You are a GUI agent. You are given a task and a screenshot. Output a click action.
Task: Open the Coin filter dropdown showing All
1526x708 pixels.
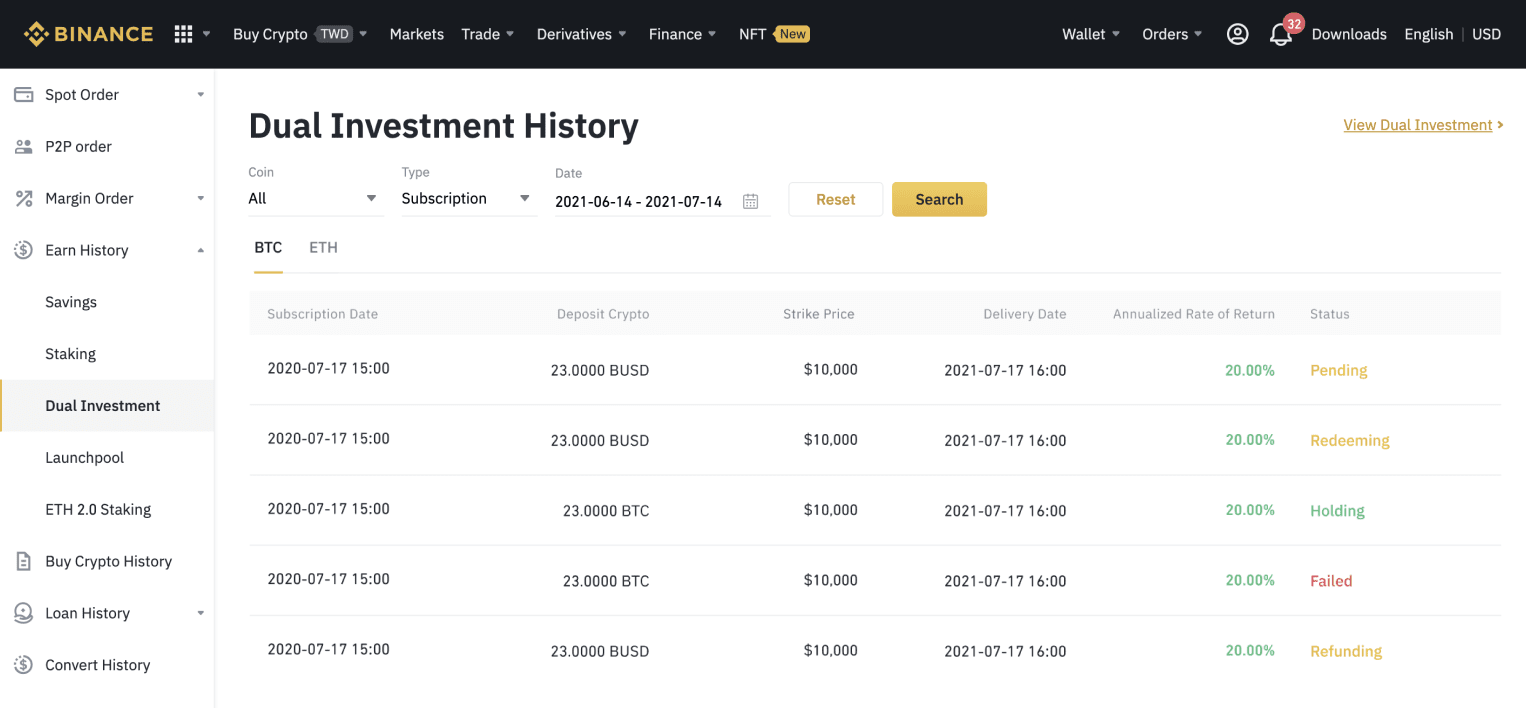[315, 198]
